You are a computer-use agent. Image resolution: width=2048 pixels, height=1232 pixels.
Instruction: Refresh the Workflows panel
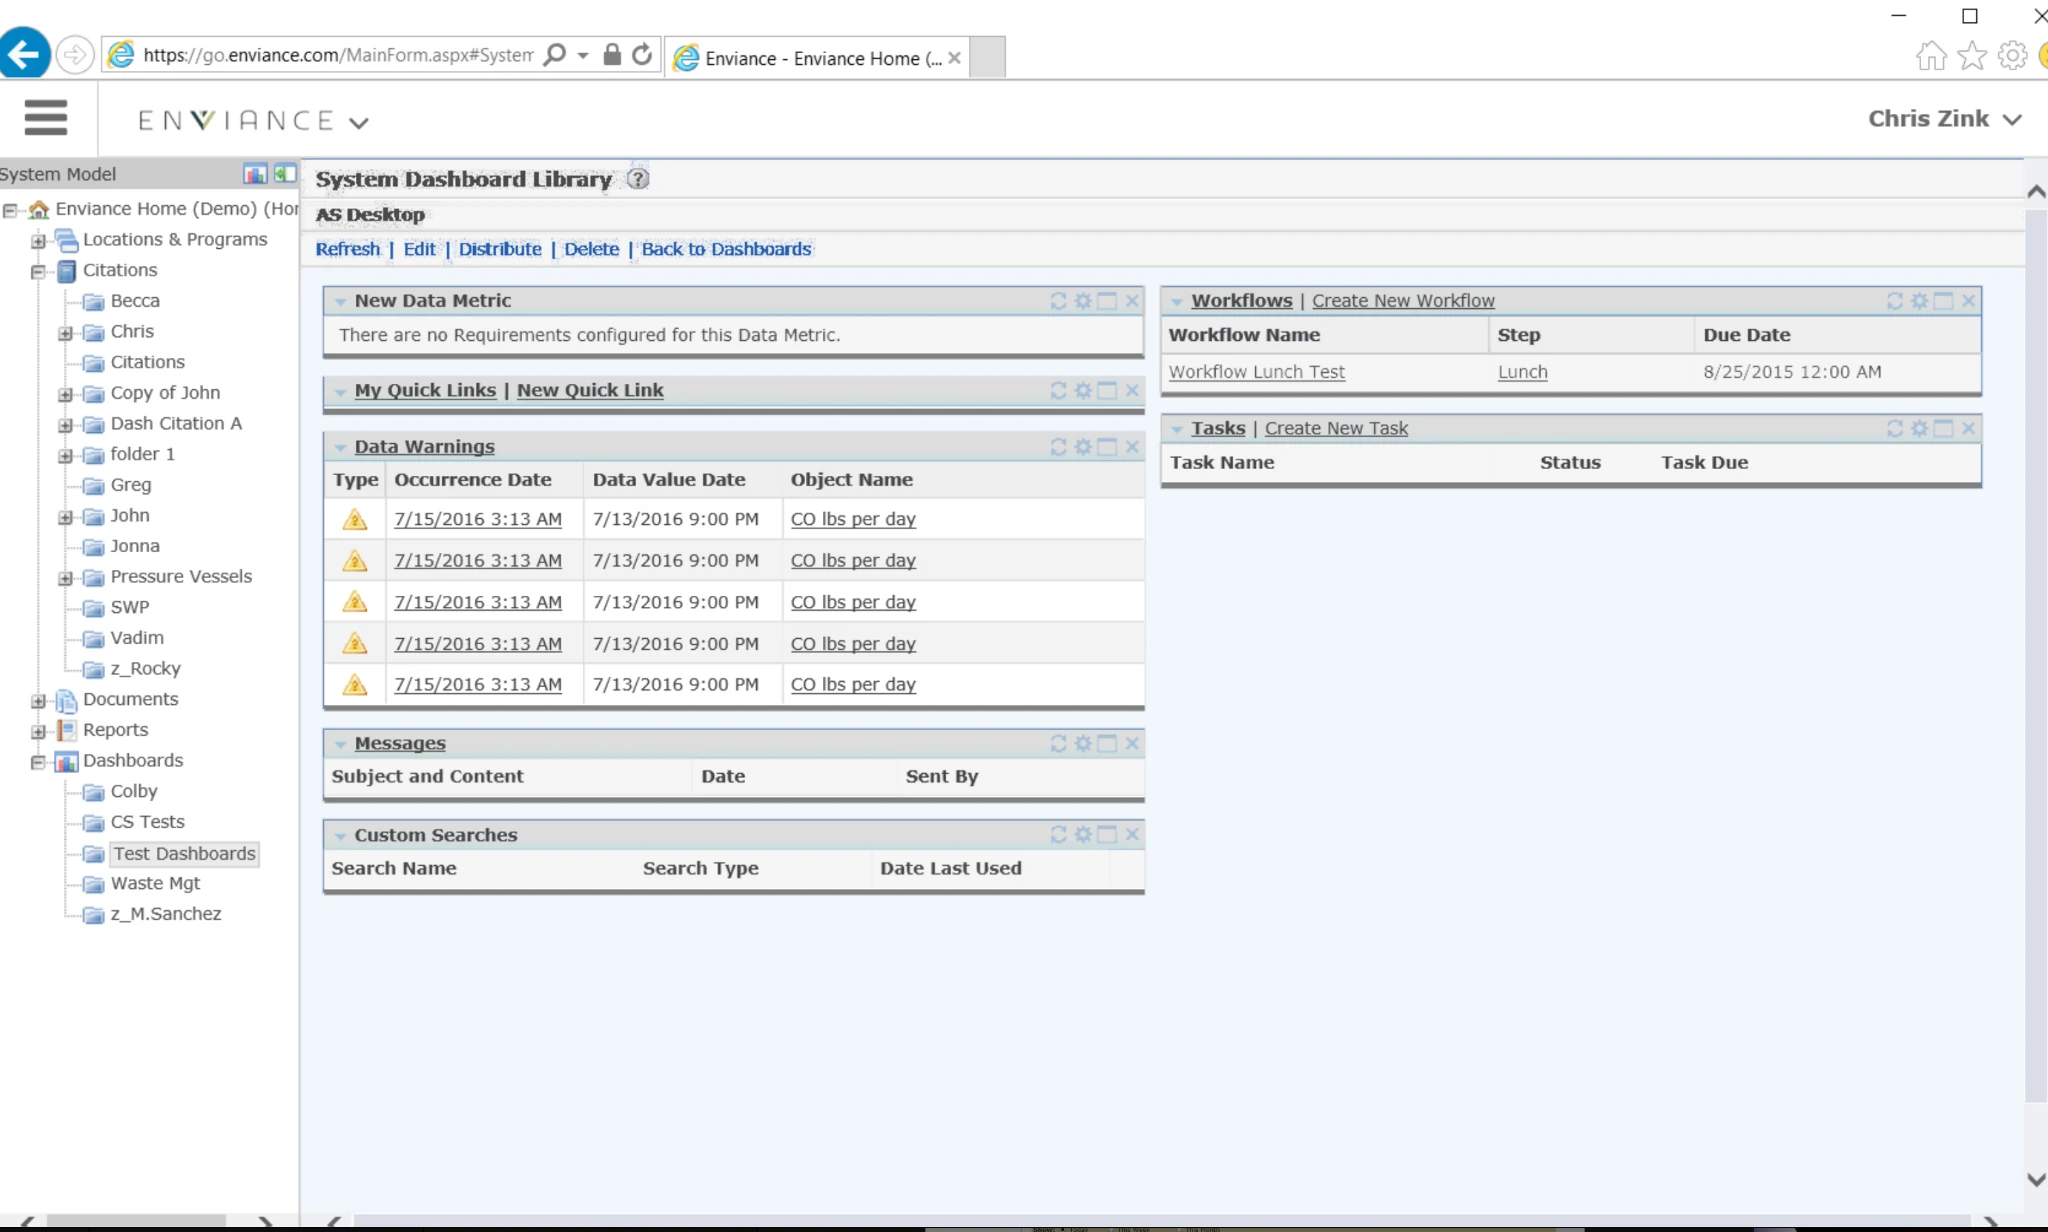(x=1894, y=301)
